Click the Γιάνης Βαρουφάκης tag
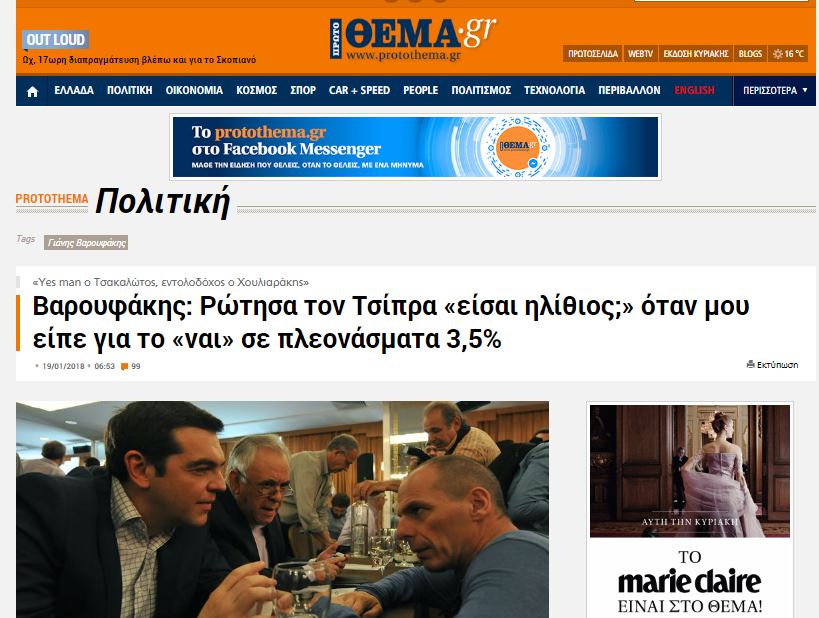 pyautogui.click(x=86, y=242)
